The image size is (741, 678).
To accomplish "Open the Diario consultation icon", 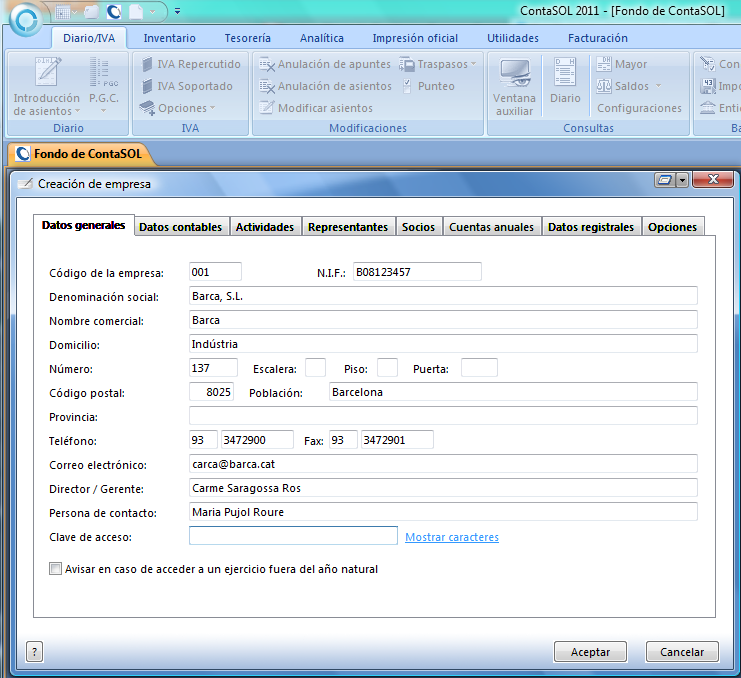I will 565,74.
